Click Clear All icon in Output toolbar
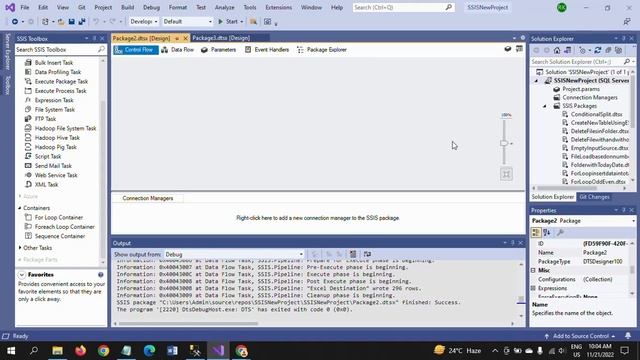This screenshot has height=360, width=640. (x=353, y=254)
